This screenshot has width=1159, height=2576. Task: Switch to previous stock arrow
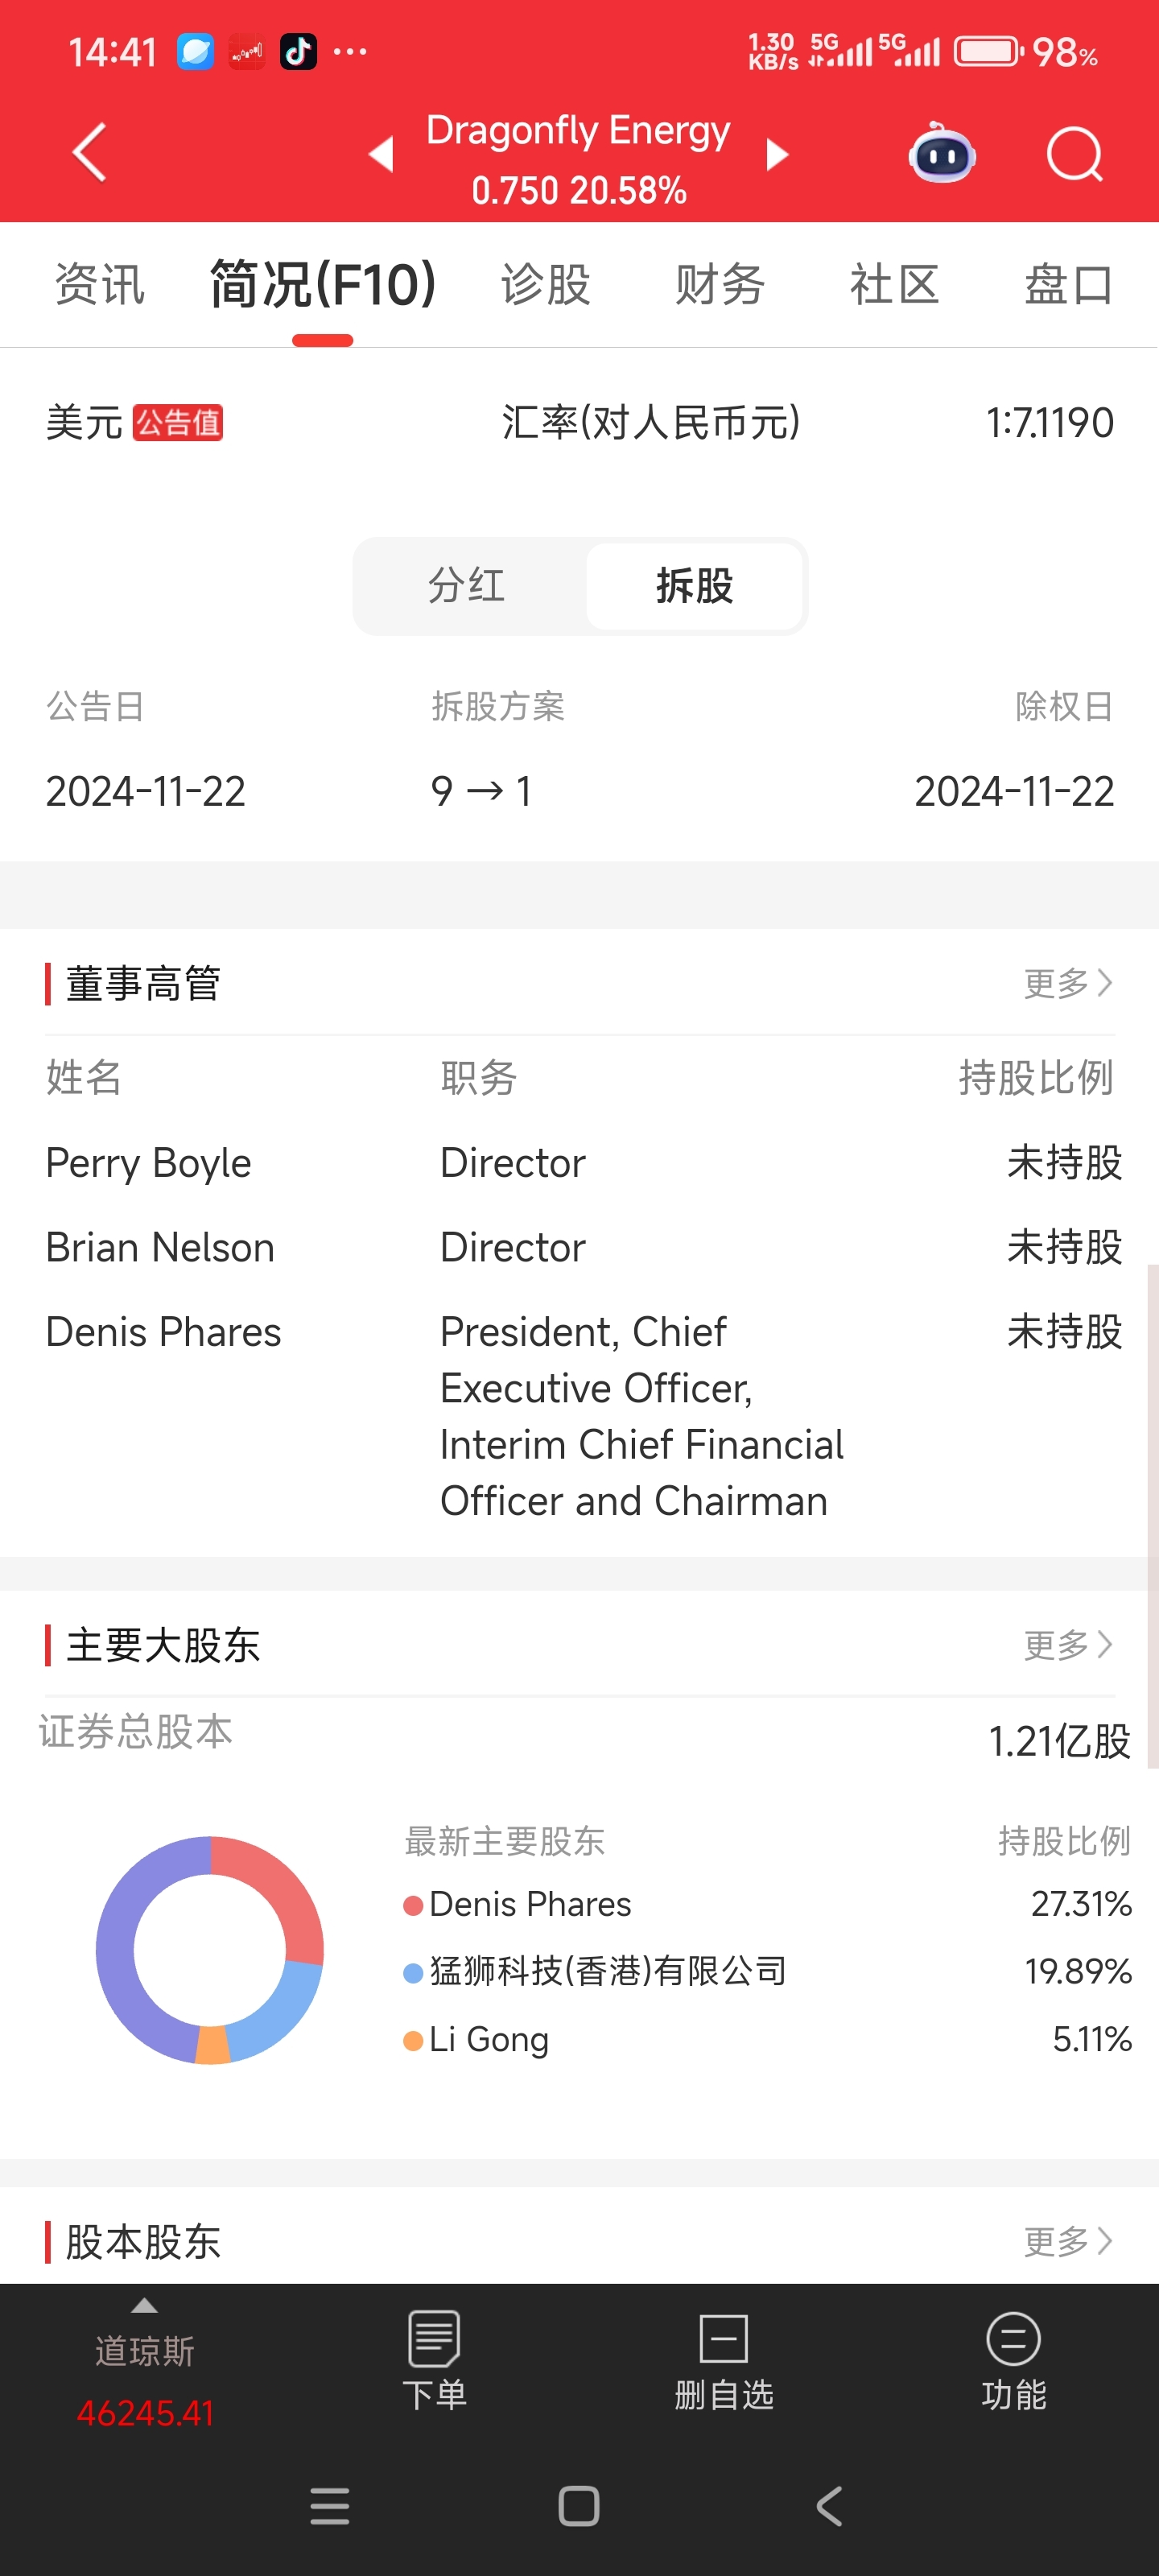coord(381,155)
